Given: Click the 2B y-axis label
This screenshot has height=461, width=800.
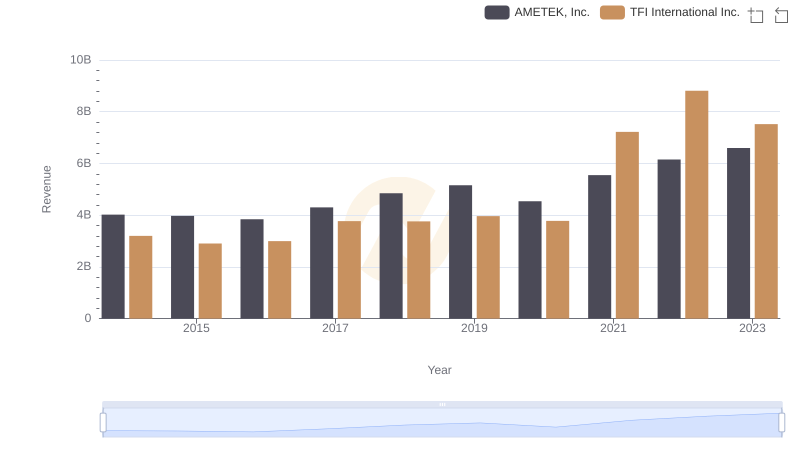Looking at the screenshot, I should click(x=84, y=266).
